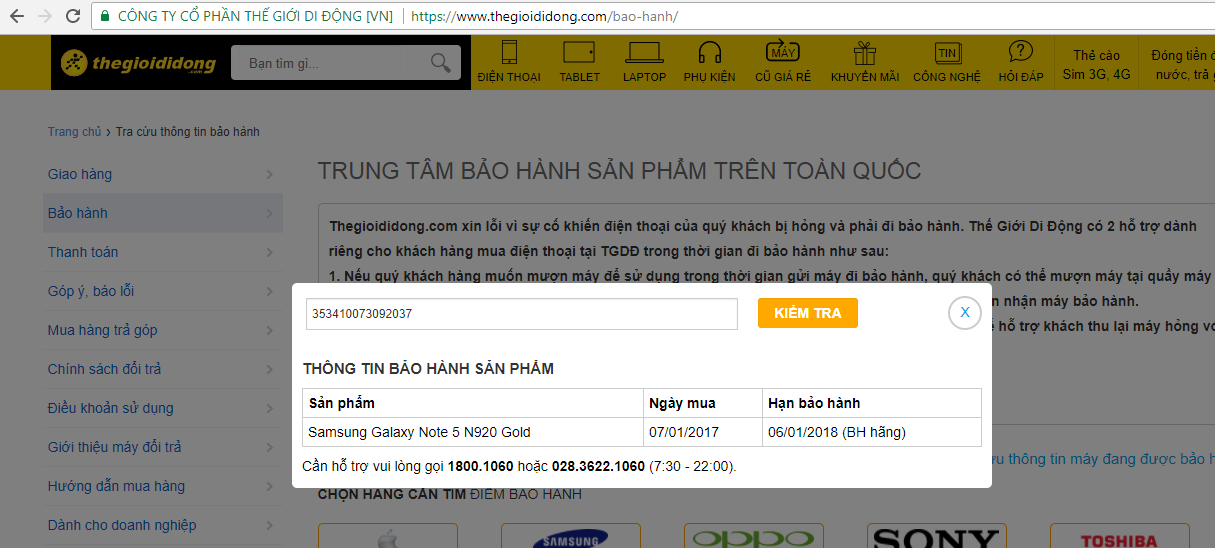
Task: Click the browser address bar URL
Action: tap(544, 17)
